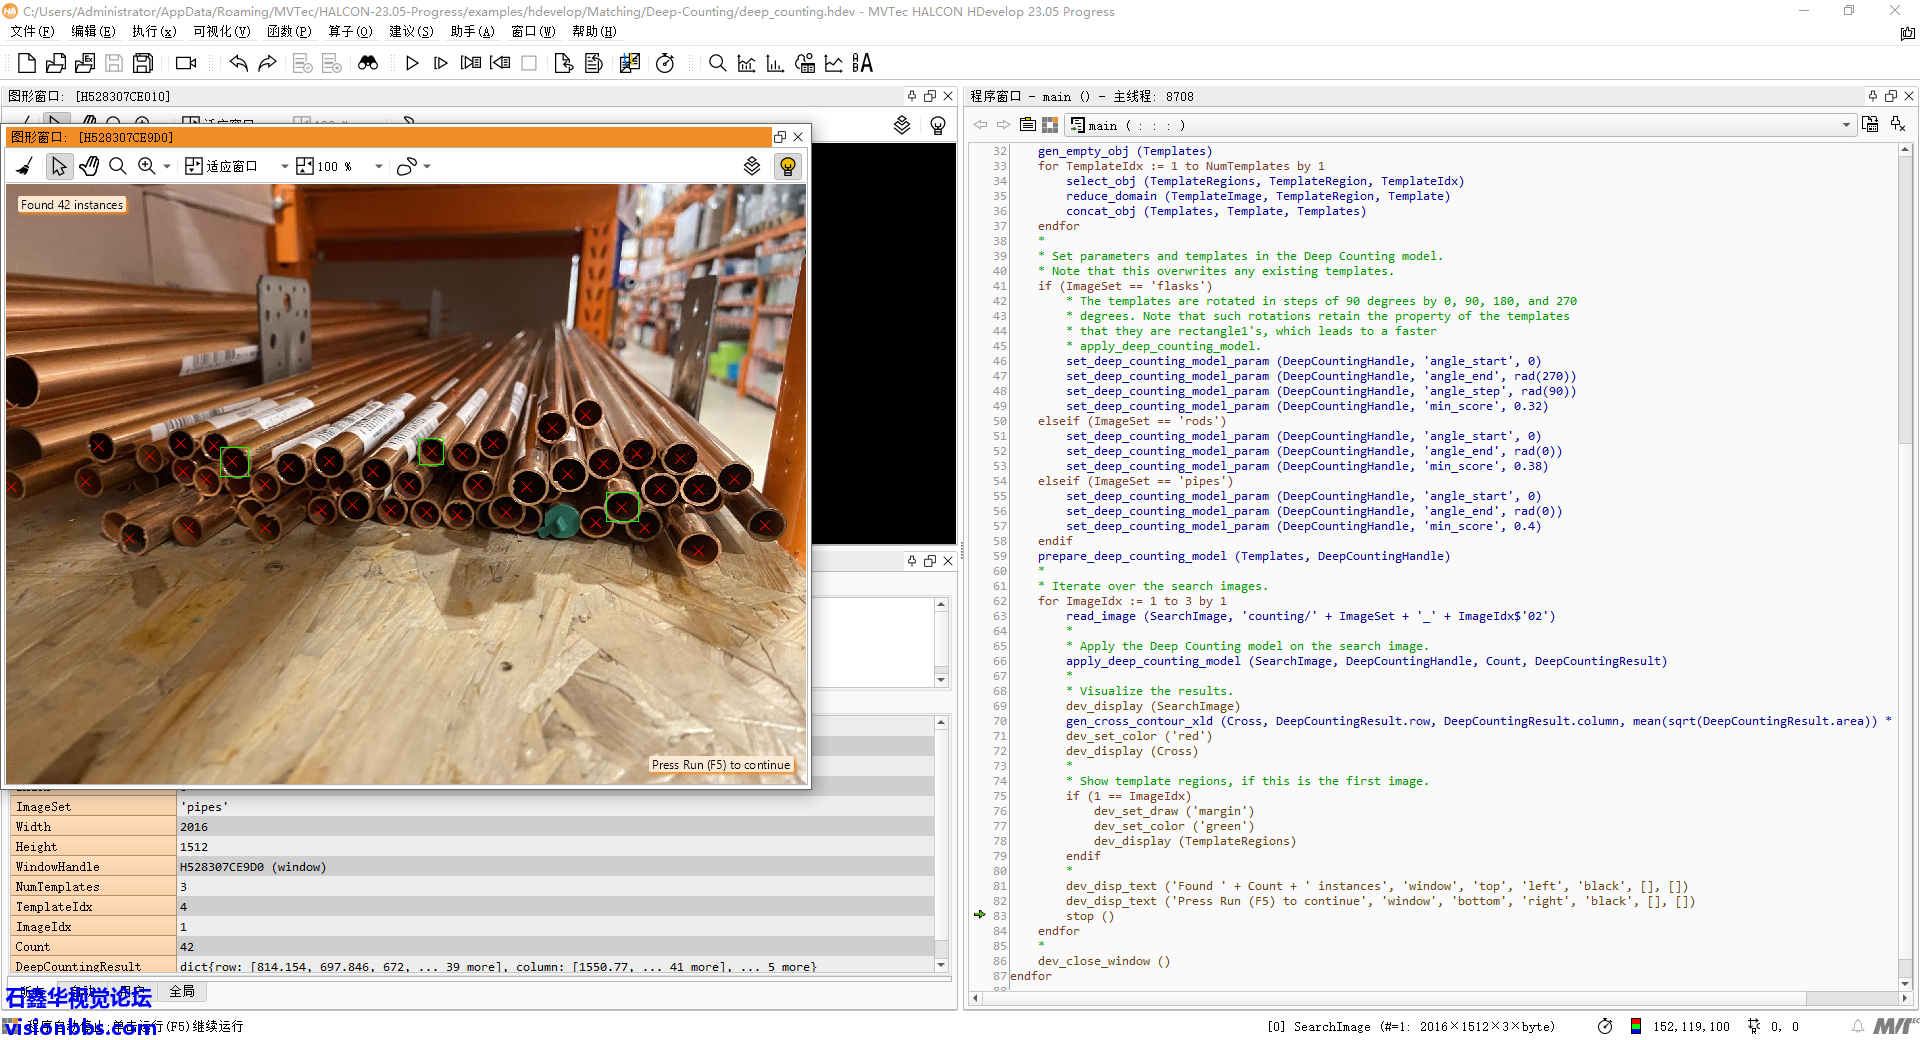Expand the 100 % zoom dropdown
The height and width of the screenshot is (1040, 1920).
point(379,167)
